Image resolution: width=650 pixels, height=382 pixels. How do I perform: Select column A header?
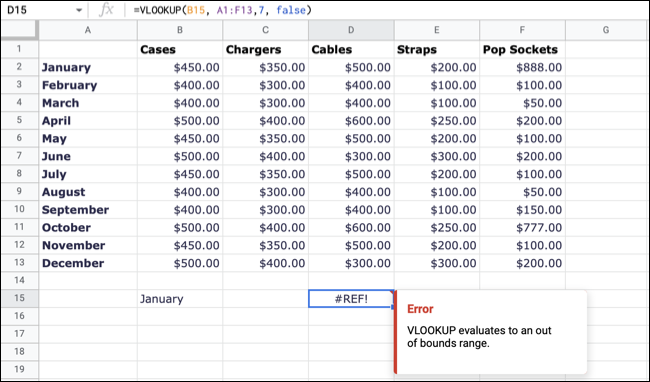pos(88,30)
